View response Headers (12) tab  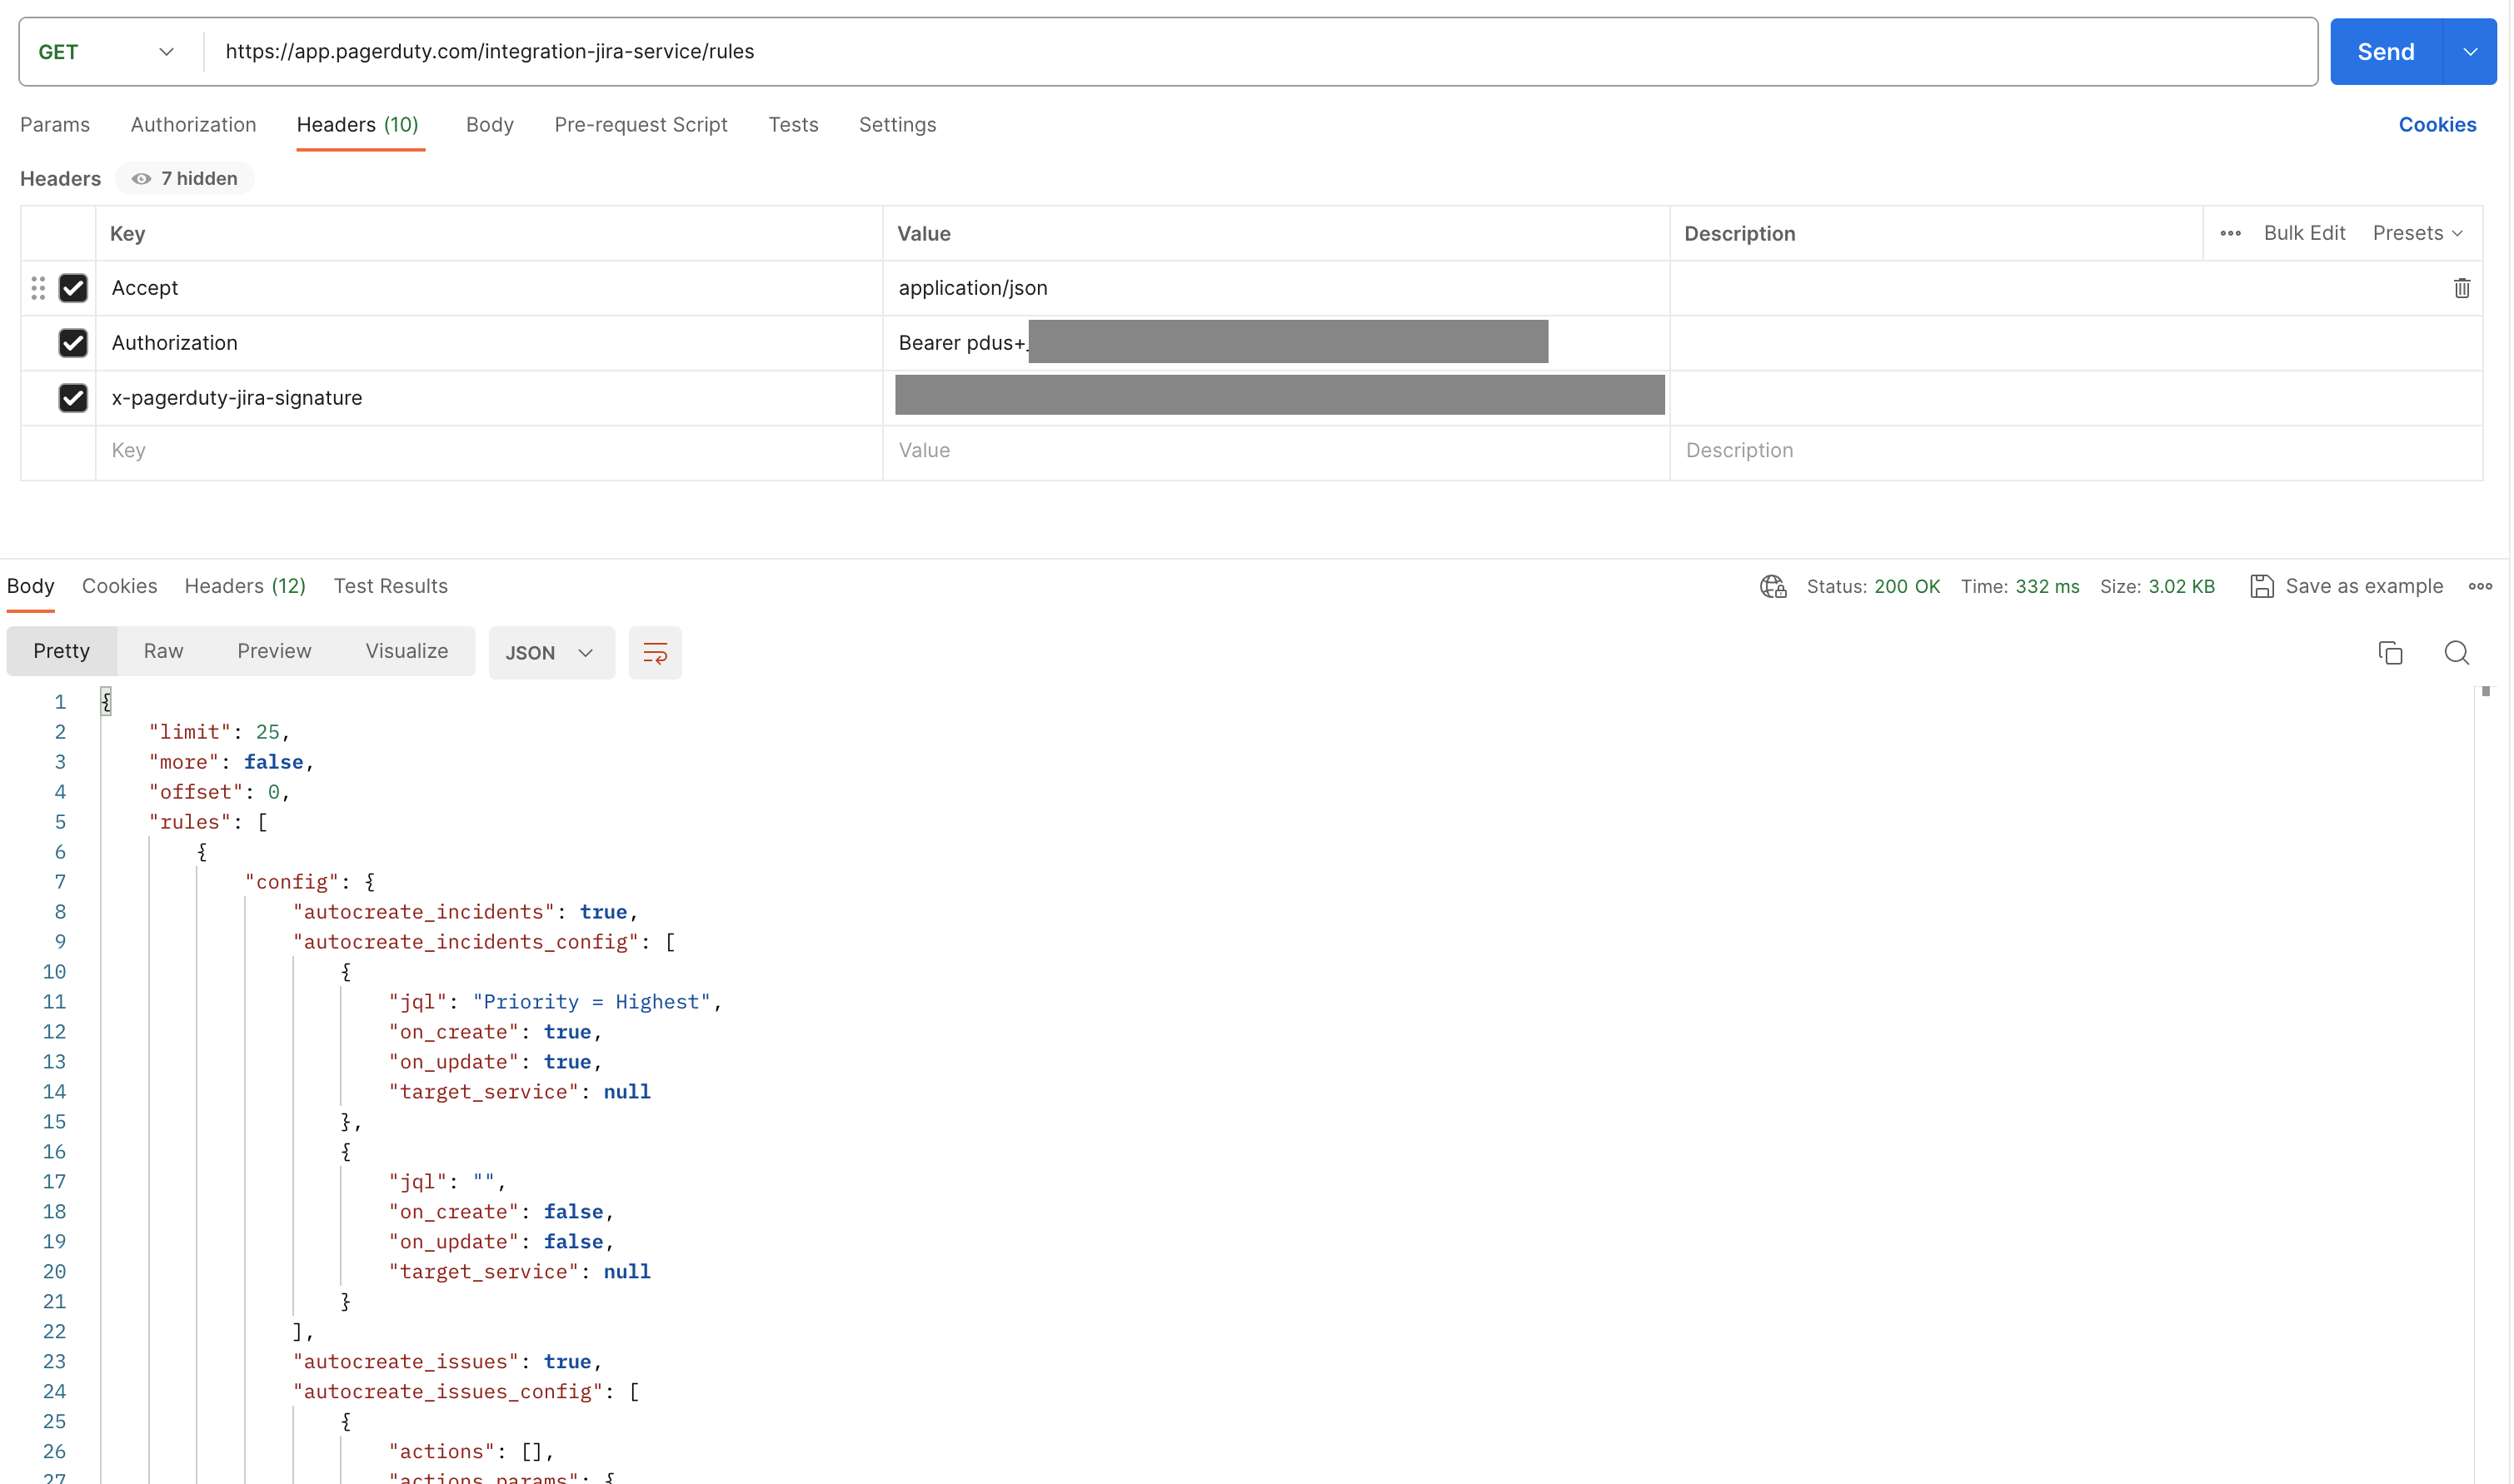(x=245, y=586)
